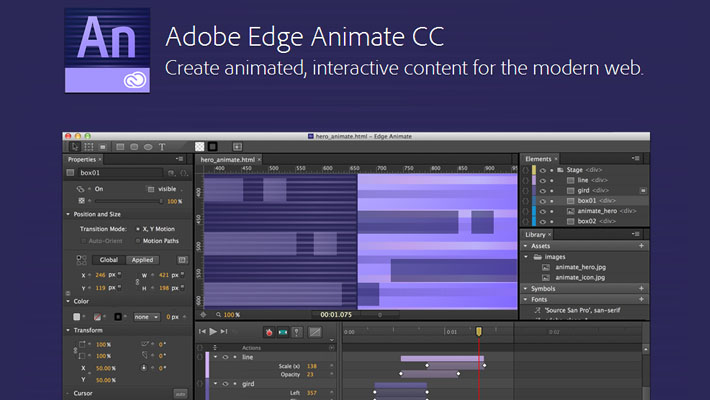Click the easing graph button

coord(315,333)
